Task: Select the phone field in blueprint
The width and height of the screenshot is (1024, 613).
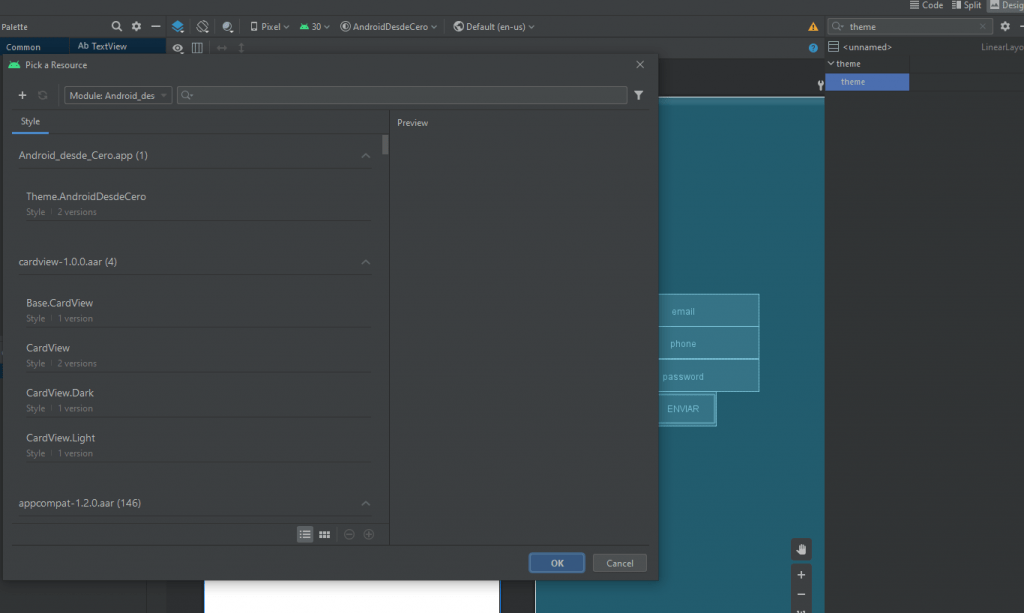Action: 709,343
